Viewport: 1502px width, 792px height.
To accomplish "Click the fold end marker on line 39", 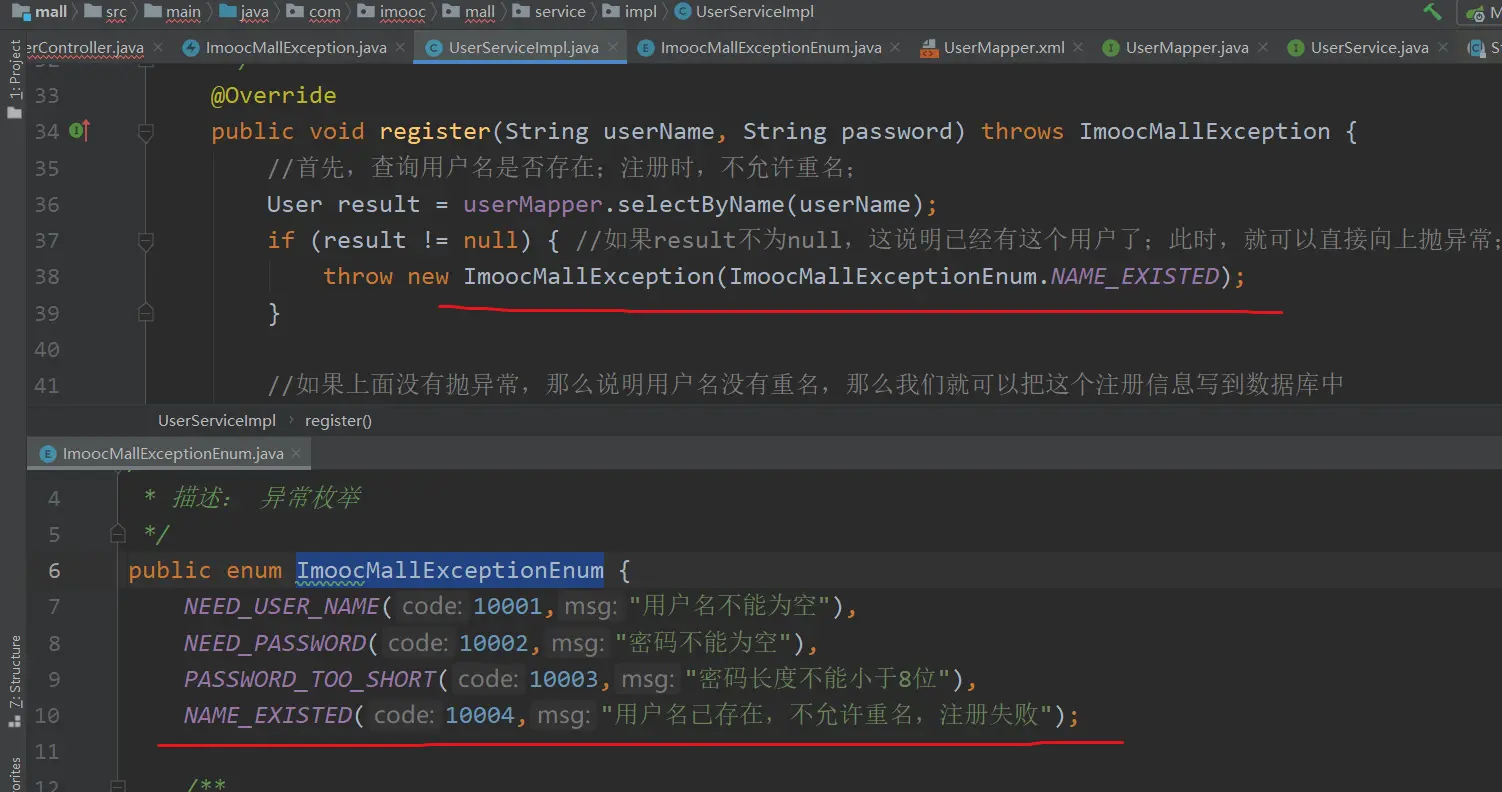I will click(x=146, y=313).
